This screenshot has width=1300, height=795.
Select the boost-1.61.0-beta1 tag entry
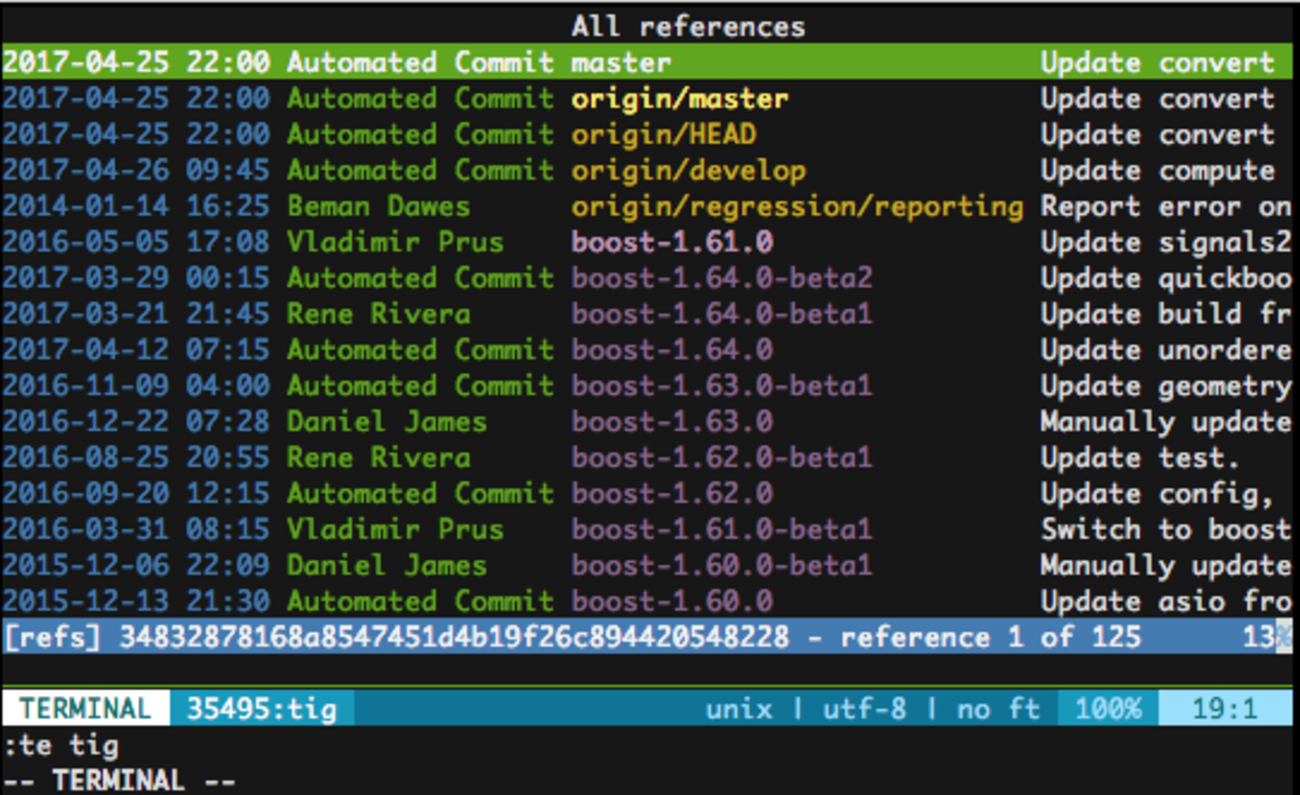tap(721, 530)
